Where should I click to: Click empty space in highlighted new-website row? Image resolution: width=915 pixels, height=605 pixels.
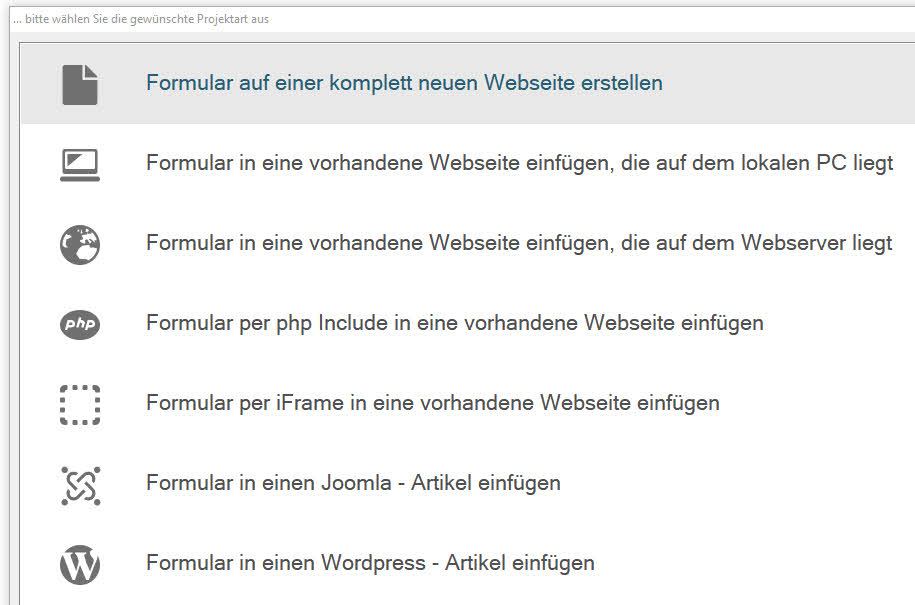(x=790, y=84)
